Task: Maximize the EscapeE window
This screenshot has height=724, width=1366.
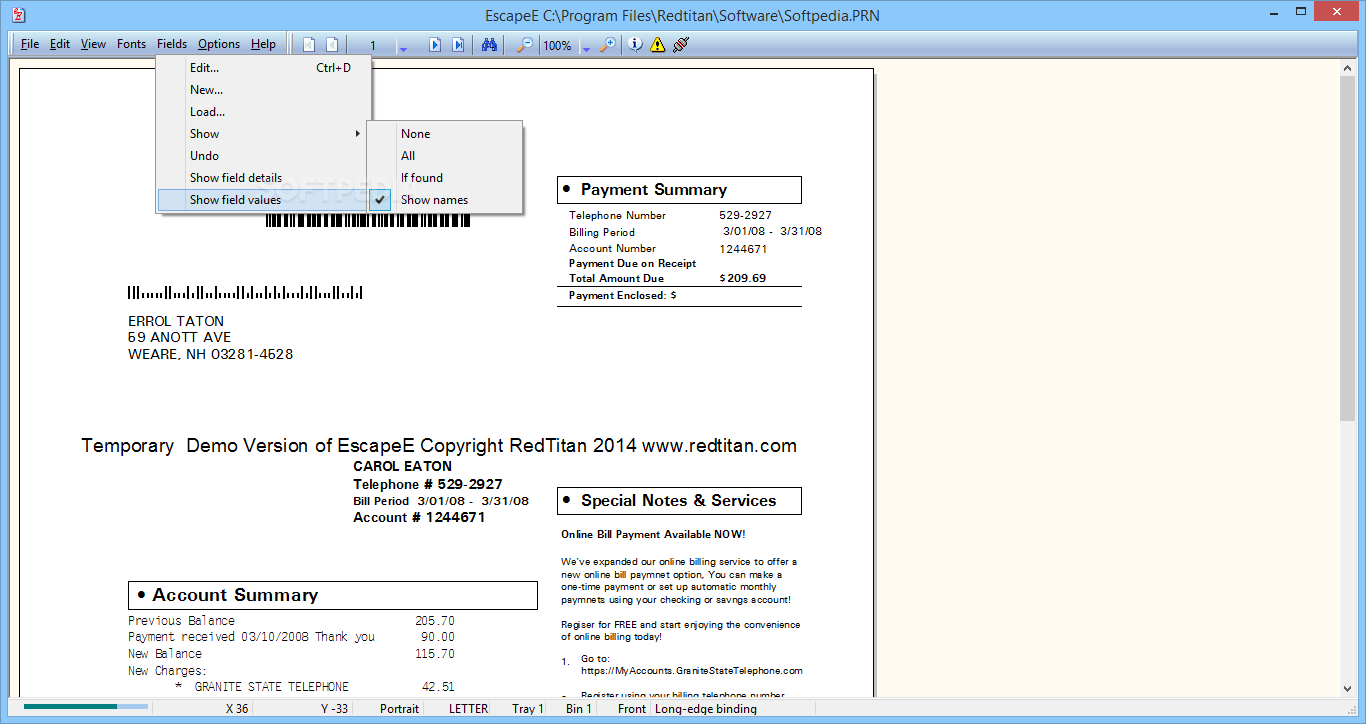Action: point(1302,13)
